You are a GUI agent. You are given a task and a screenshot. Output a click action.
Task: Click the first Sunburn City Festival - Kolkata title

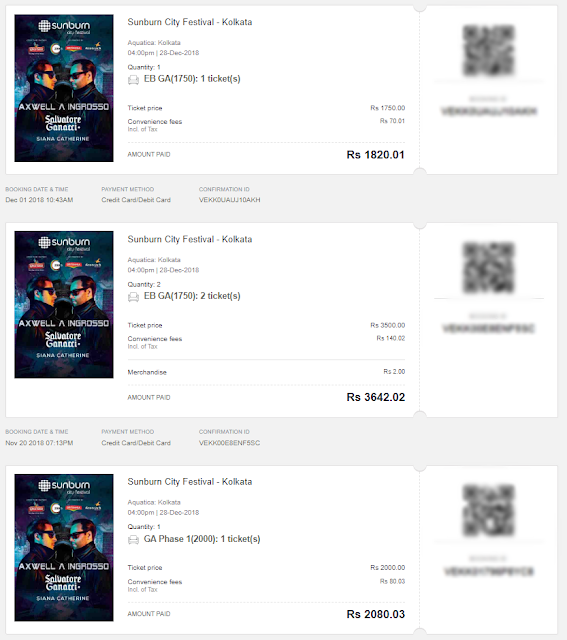coord(190,22)
